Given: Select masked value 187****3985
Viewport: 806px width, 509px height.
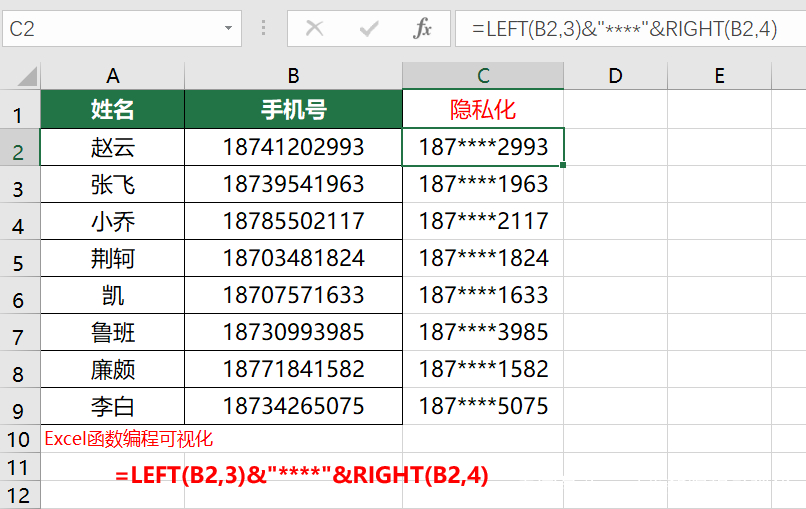Looking at the screenshot, I should coord(483,332).
